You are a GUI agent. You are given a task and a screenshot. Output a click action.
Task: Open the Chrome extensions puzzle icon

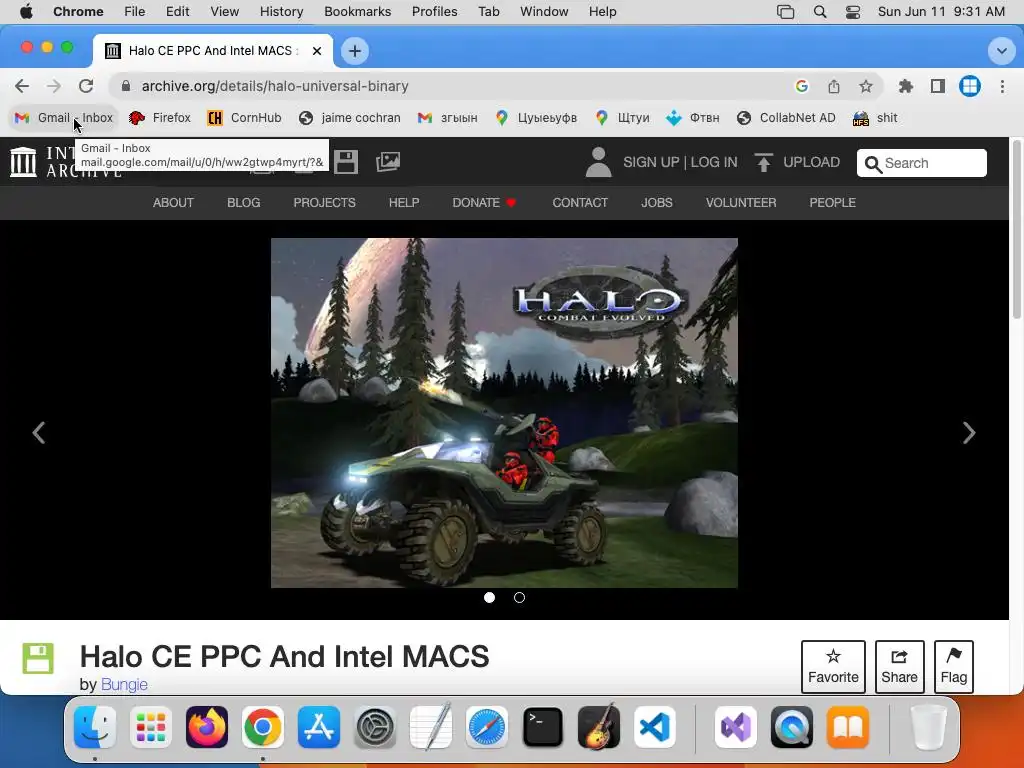pos(906,86)
